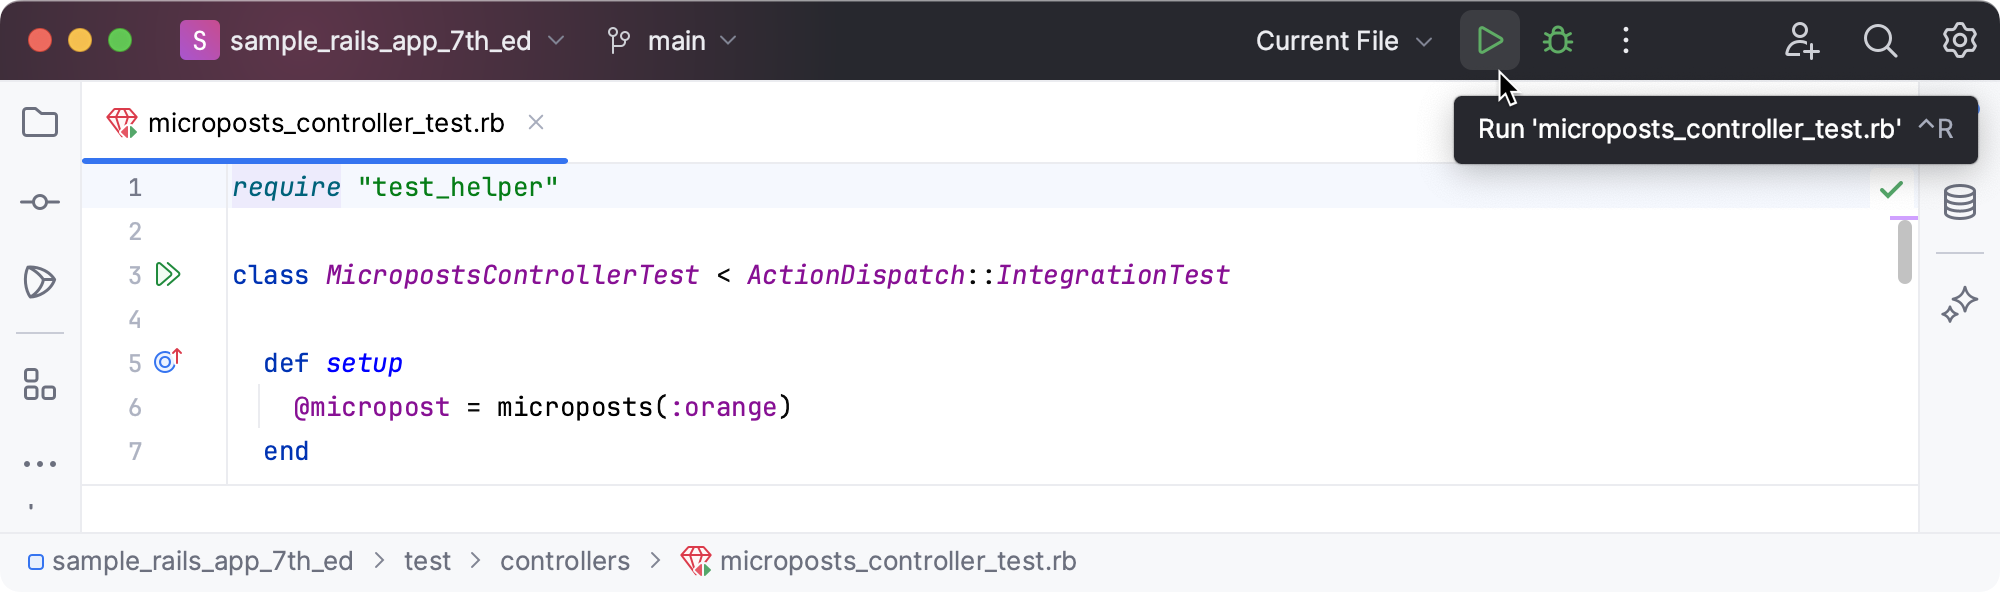Open the AI Assistant sparkle panel

[x=1959, y=304]
